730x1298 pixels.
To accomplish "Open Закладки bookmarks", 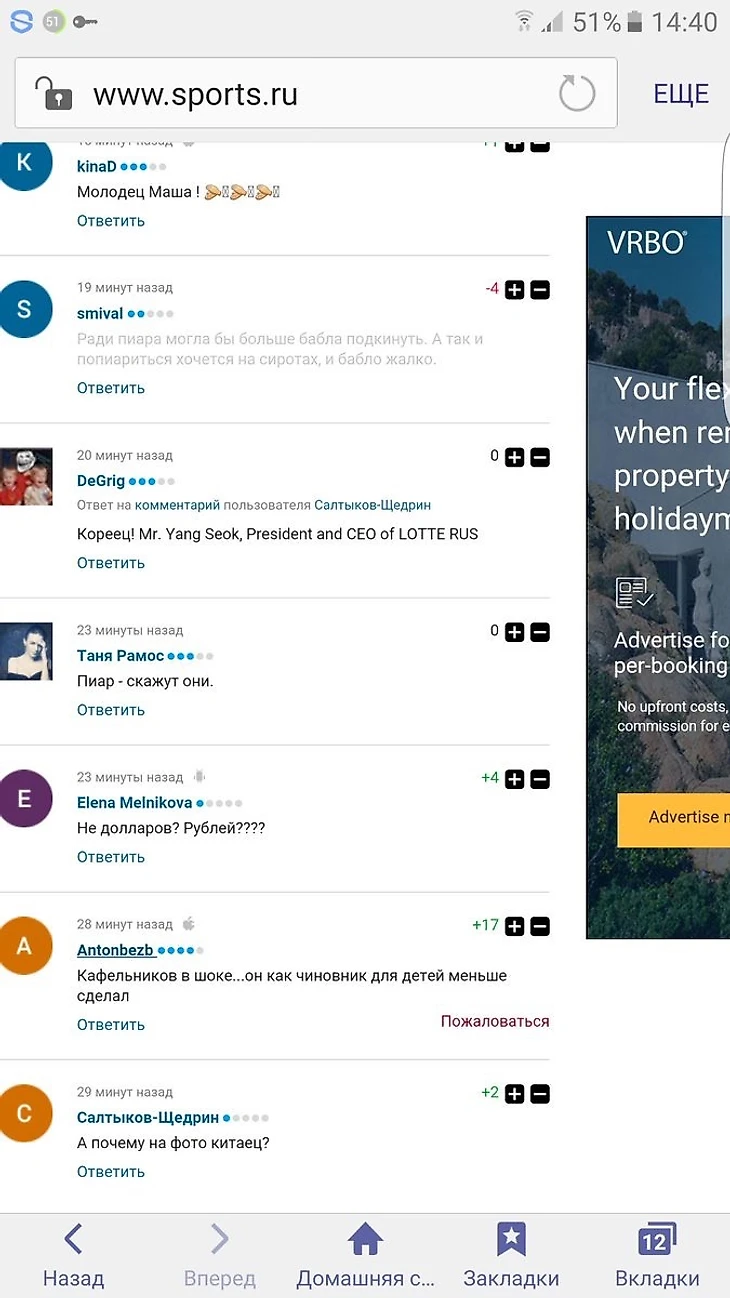I will [x=511, y=1256].
